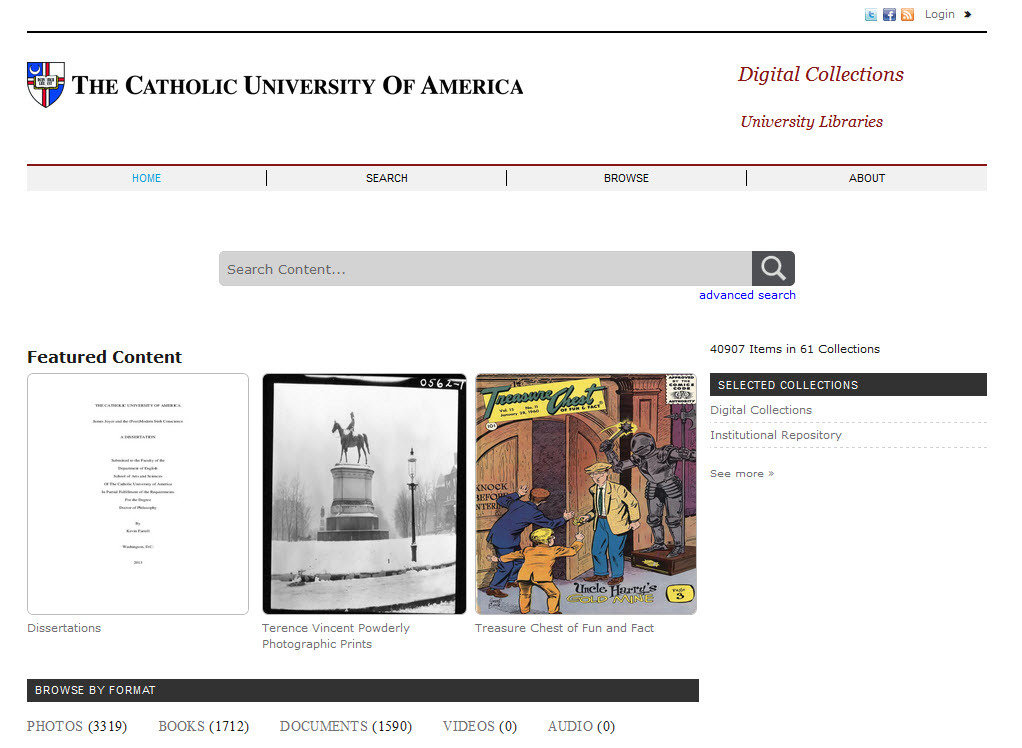Open the ABOUT menu item
Screen dimensions: 1022x748
[867, 178]
